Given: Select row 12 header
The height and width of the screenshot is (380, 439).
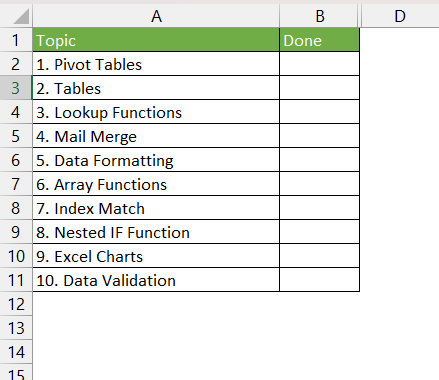Looking at the screenshot, I should point(16,304).
